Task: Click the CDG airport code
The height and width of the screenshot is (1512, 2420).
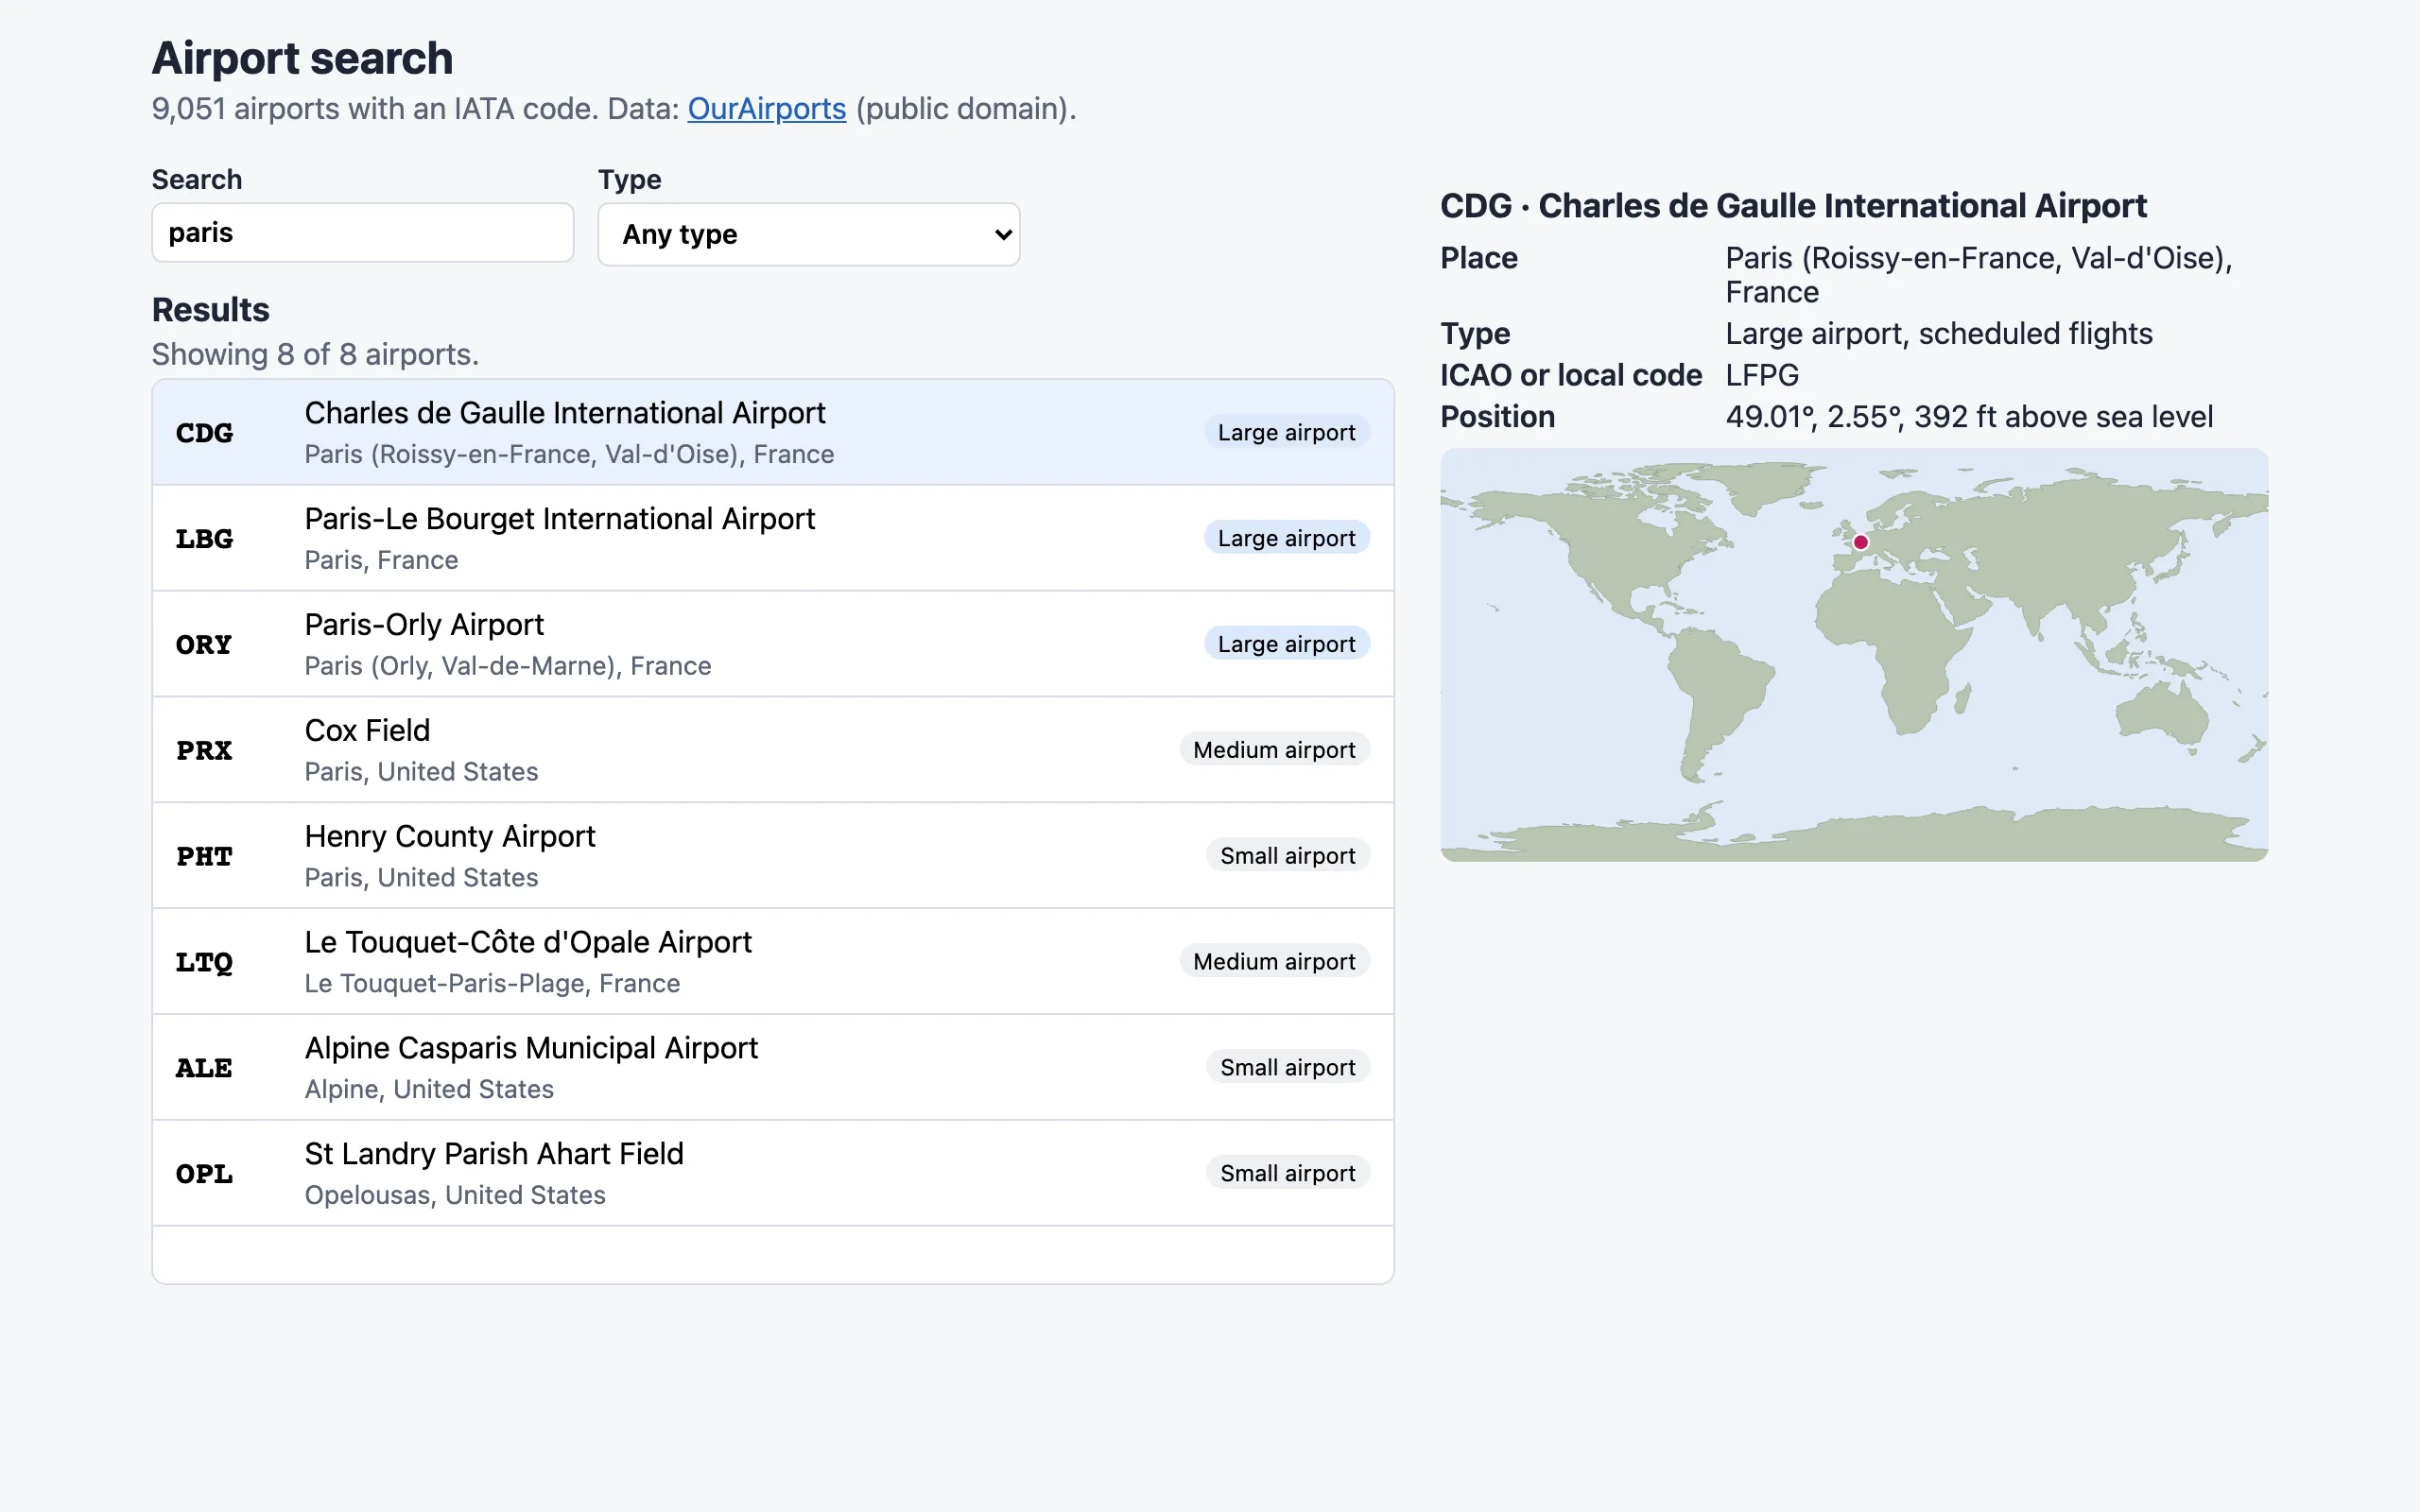Action: [x=204, y=433]
